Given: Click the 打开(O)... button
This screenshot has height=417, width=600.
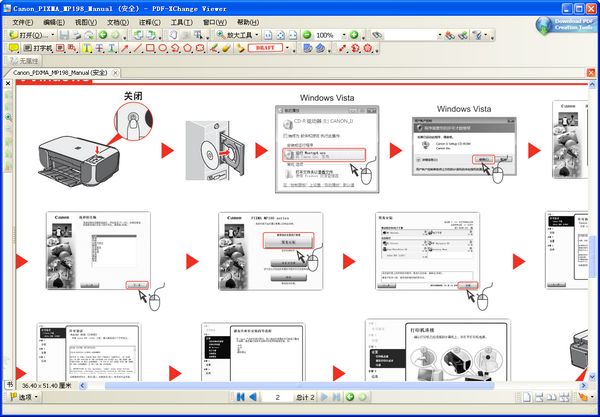Looking at the screenshot, I should point(29,35).
